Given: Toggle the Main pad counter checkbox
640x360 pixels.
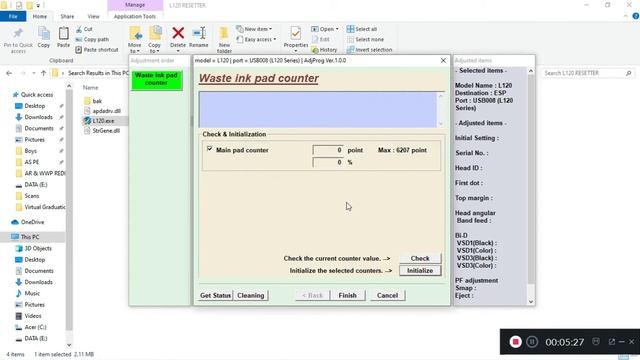Looking at the screenshot, I should [209, 149].
